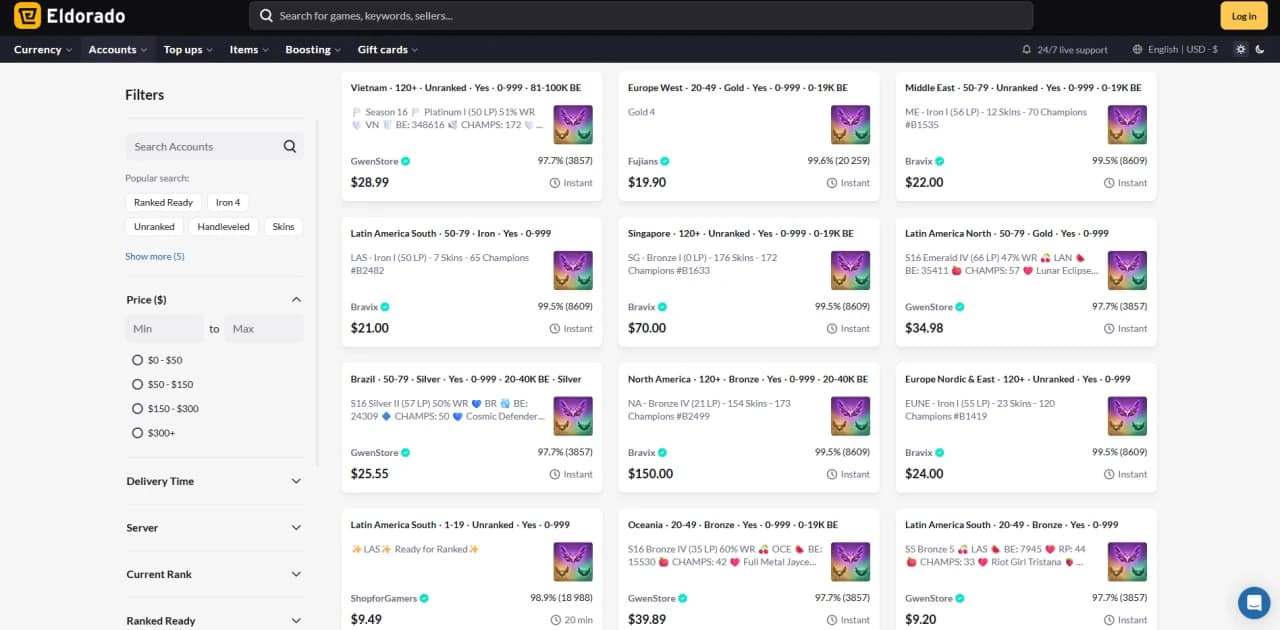Image resolution: width=1280 pixels, height=630 pixels.
Task: Focus the Search Accounts filter field
Action: 214,146
